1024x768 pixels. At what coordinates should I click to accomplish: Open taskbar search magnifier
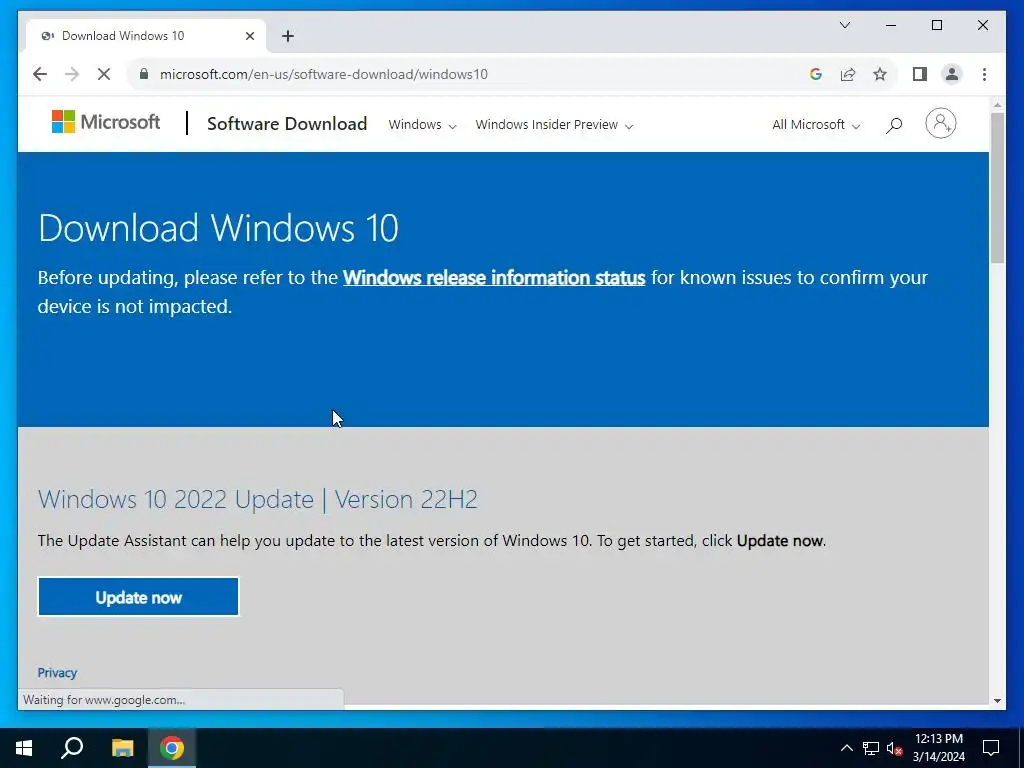[x=72, y=748]
